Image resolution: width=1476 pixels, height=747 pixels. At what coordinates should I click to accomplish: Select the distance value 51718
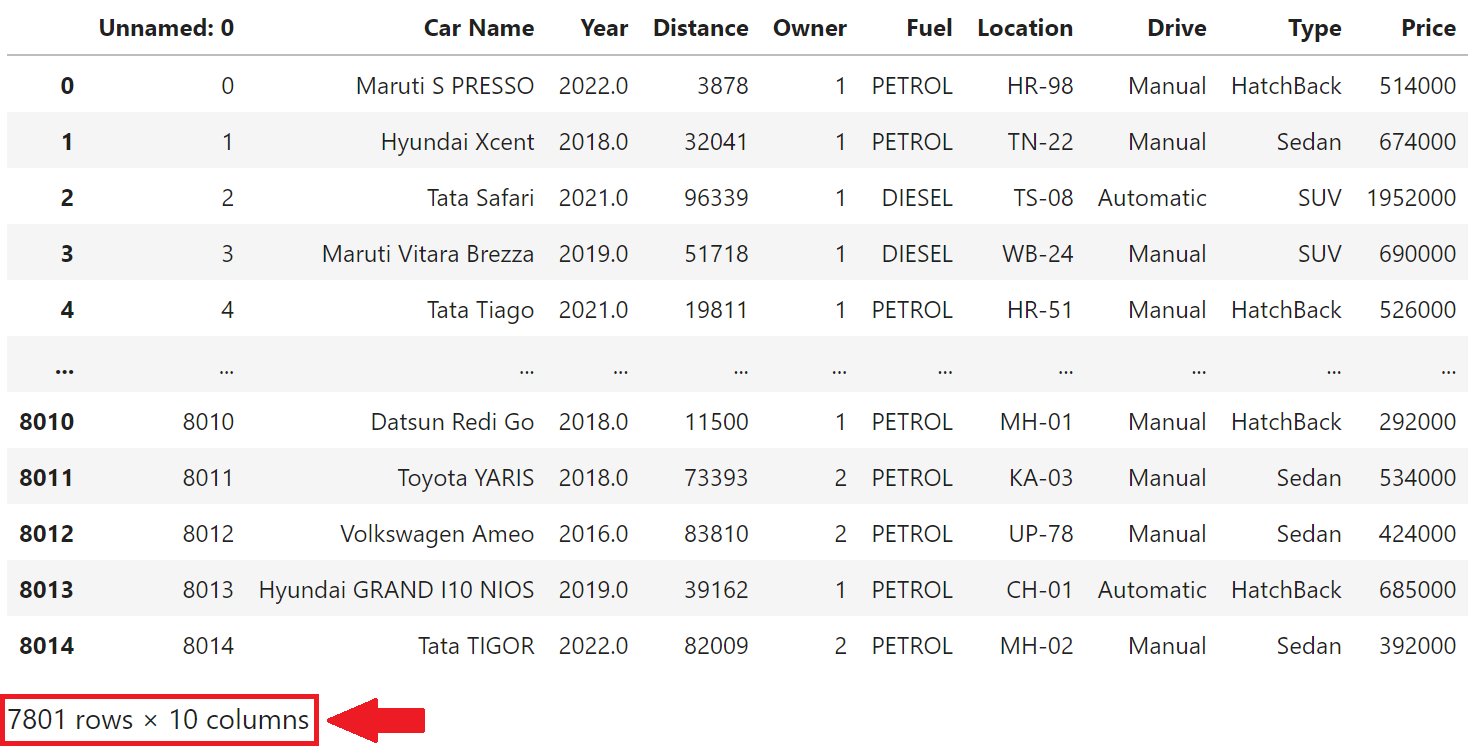(x=716, y=254)
